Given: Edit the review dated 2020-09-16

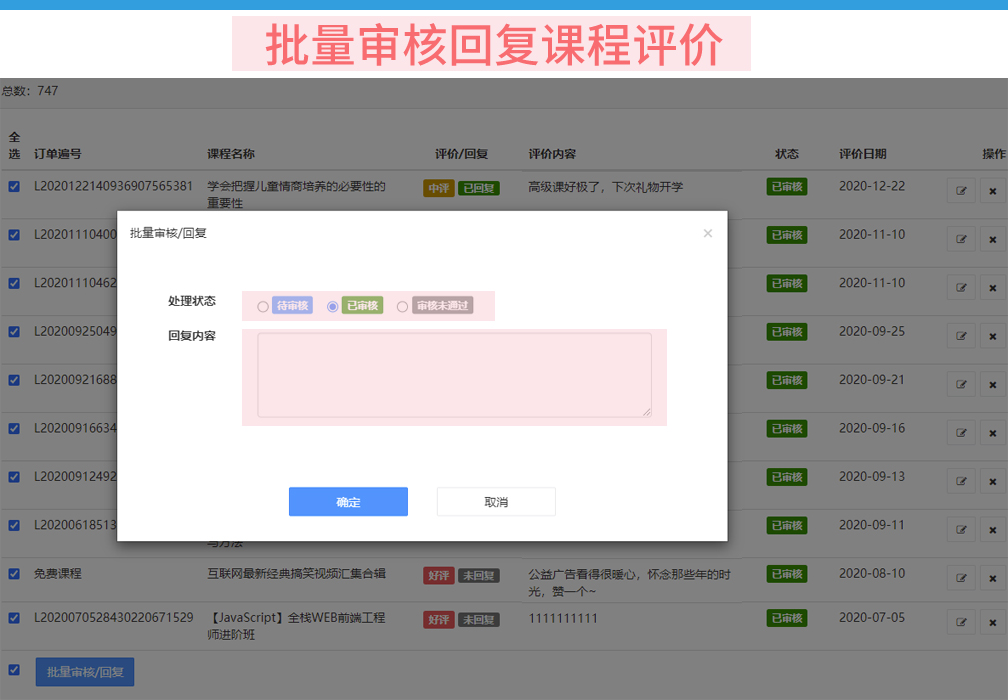Looking at the screenshot, I should coord(961,433).
